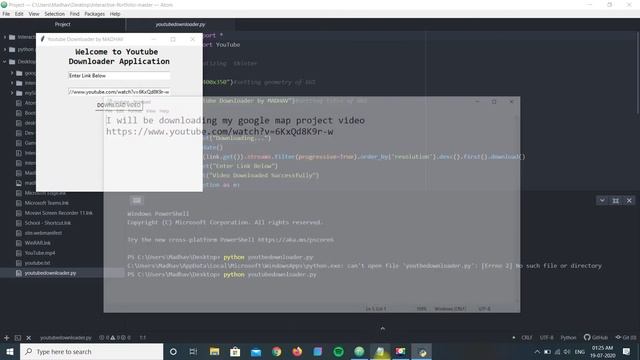
Task: Open Microsoft Teams.lnk in the tree
Action: pyautogui.click(x=46, y=203)
